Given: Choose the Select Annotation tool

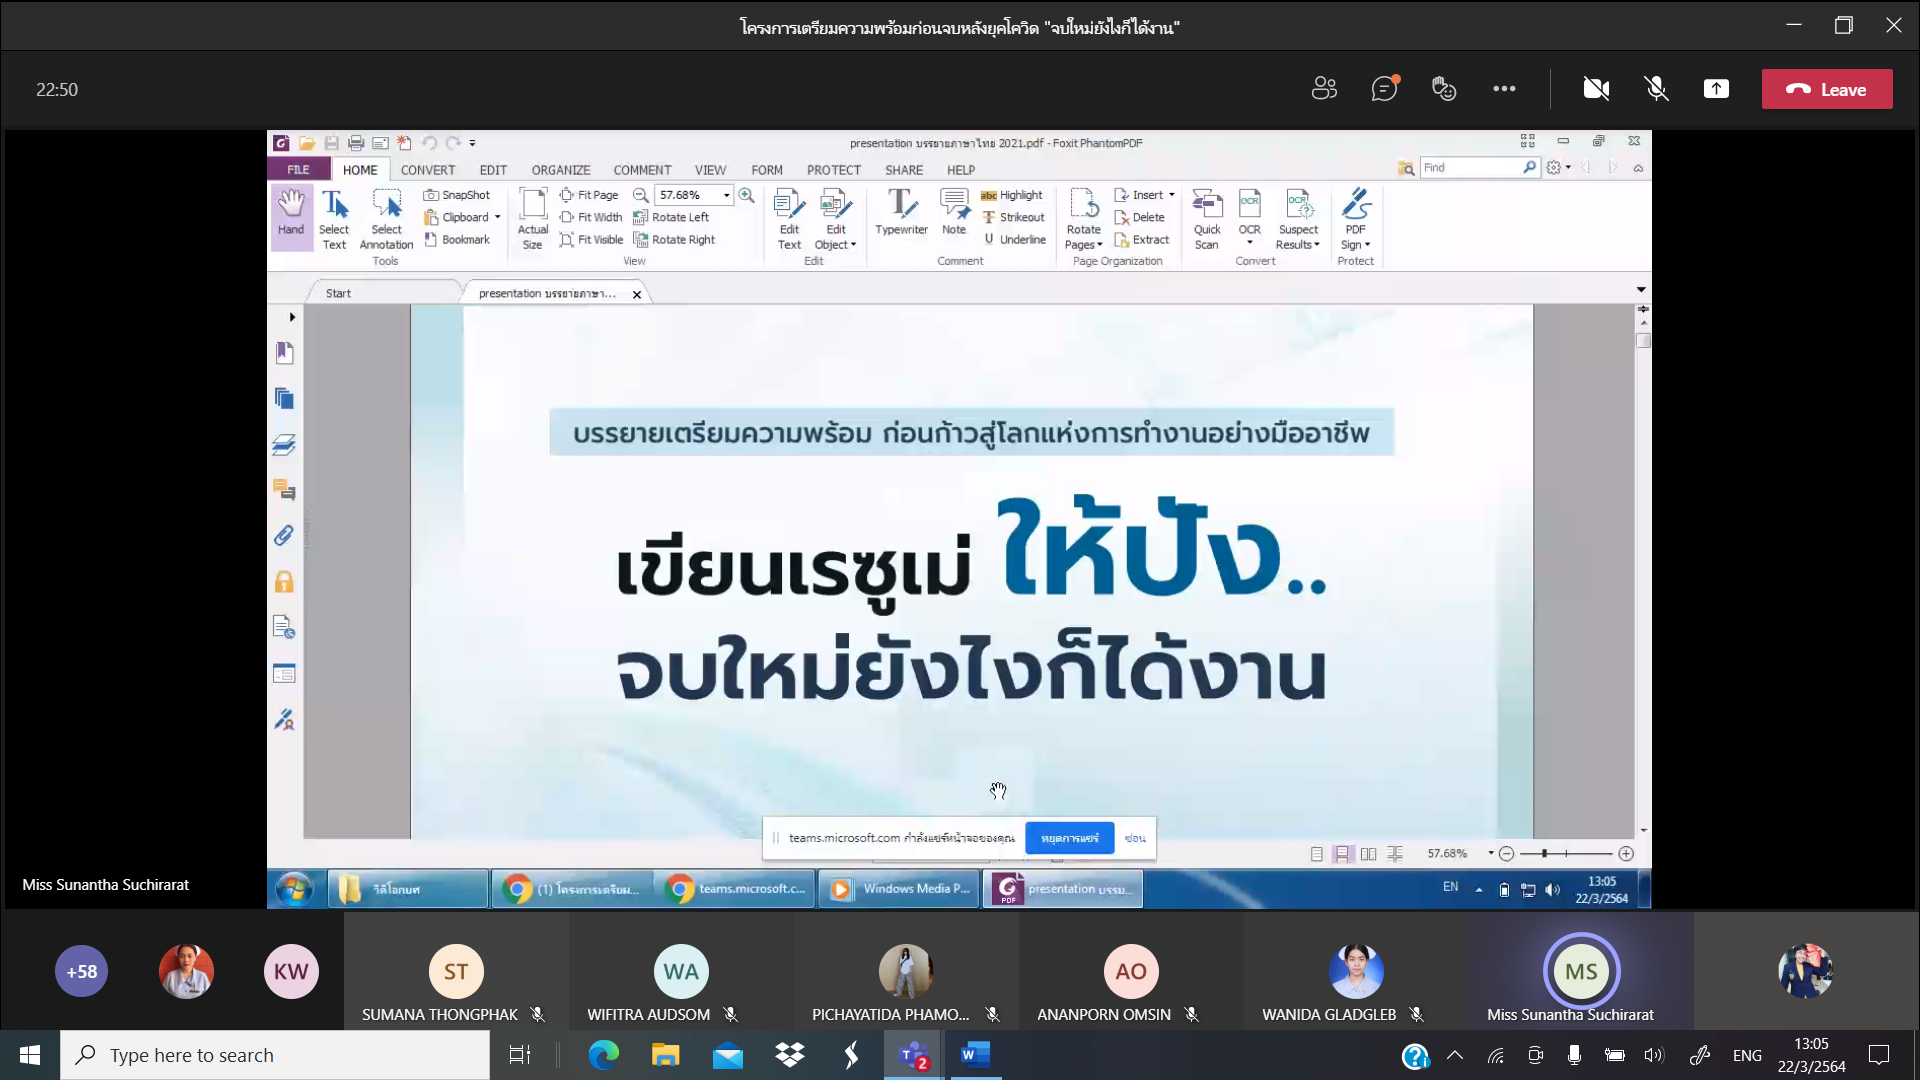Looking at the screenshot, I should [386, 219].
